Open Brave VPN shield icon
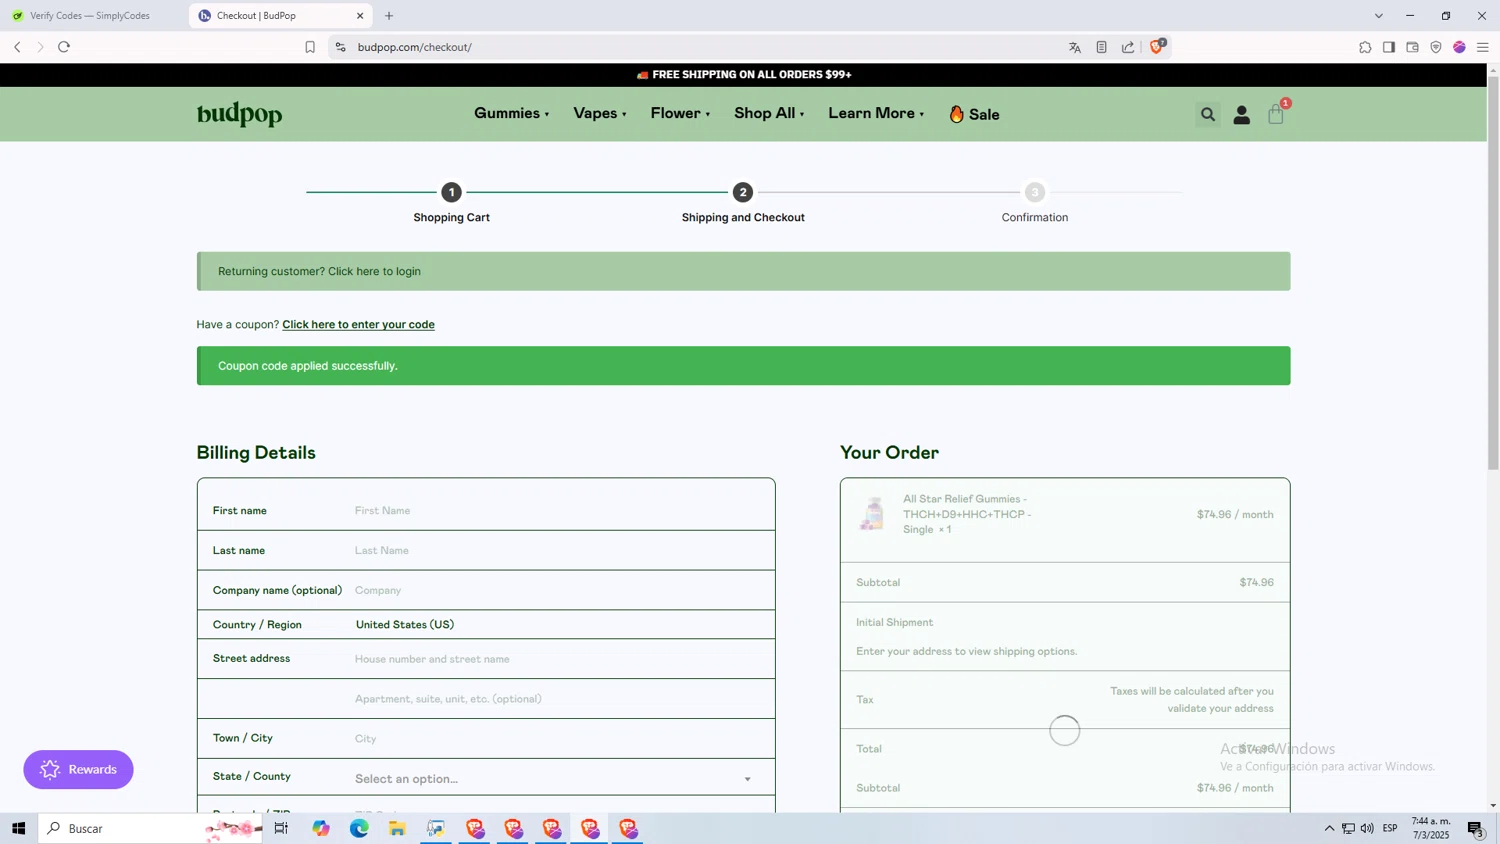This screenshot has width=1500, height=844. coord(1436,47)
